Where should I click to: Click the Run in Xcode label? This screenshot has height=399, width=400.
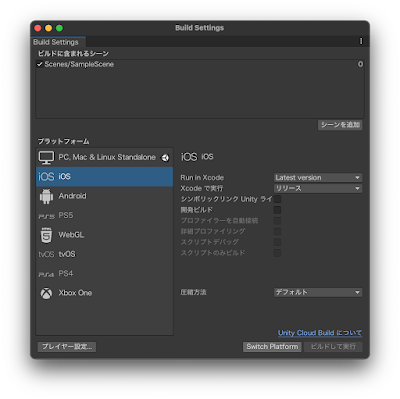point(202,178)
